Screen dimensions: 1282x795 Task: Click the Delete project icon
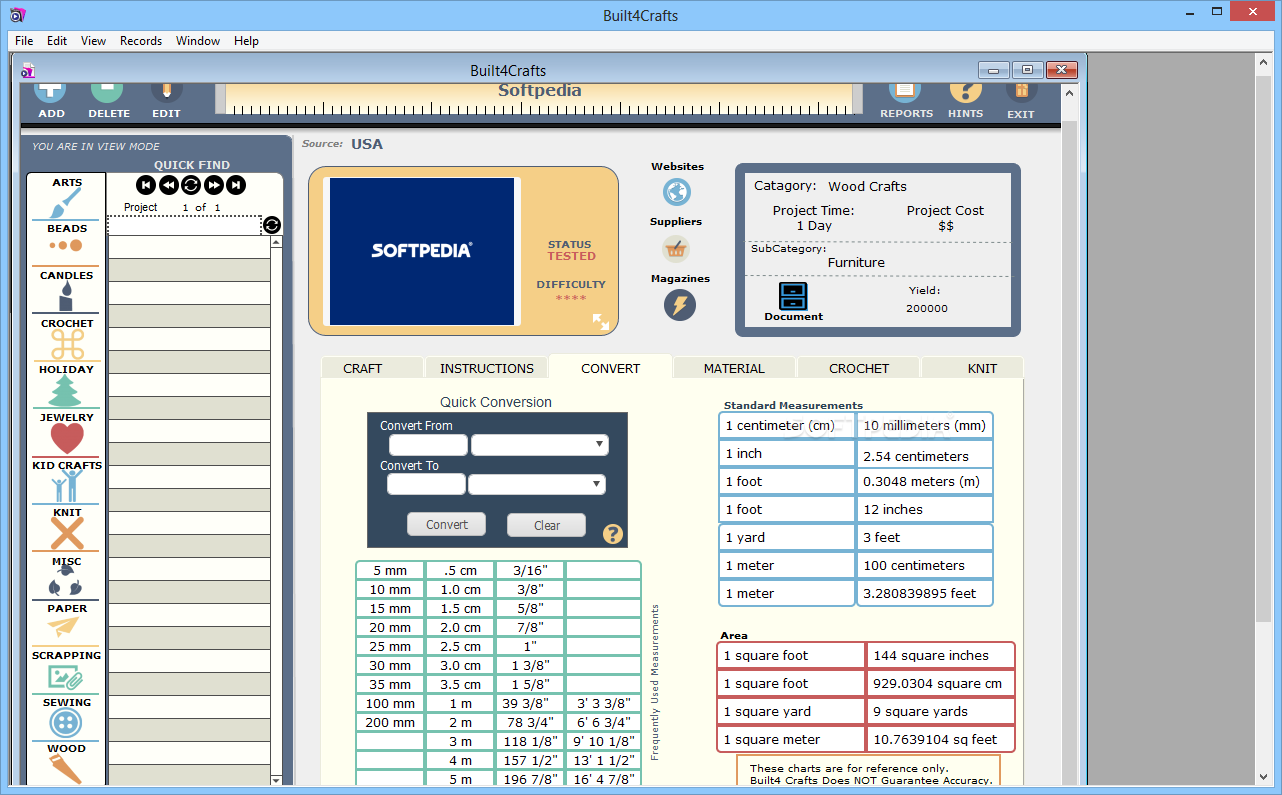pyautogui.click(x=109, y=92)
